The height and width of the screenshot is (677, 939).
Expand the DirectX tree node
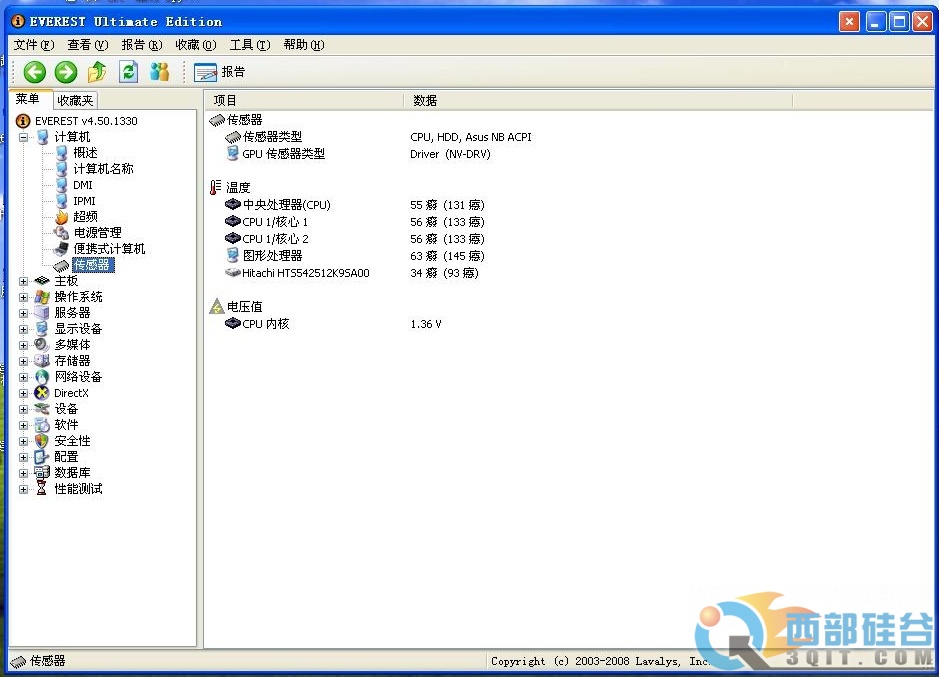coord(23,393)
